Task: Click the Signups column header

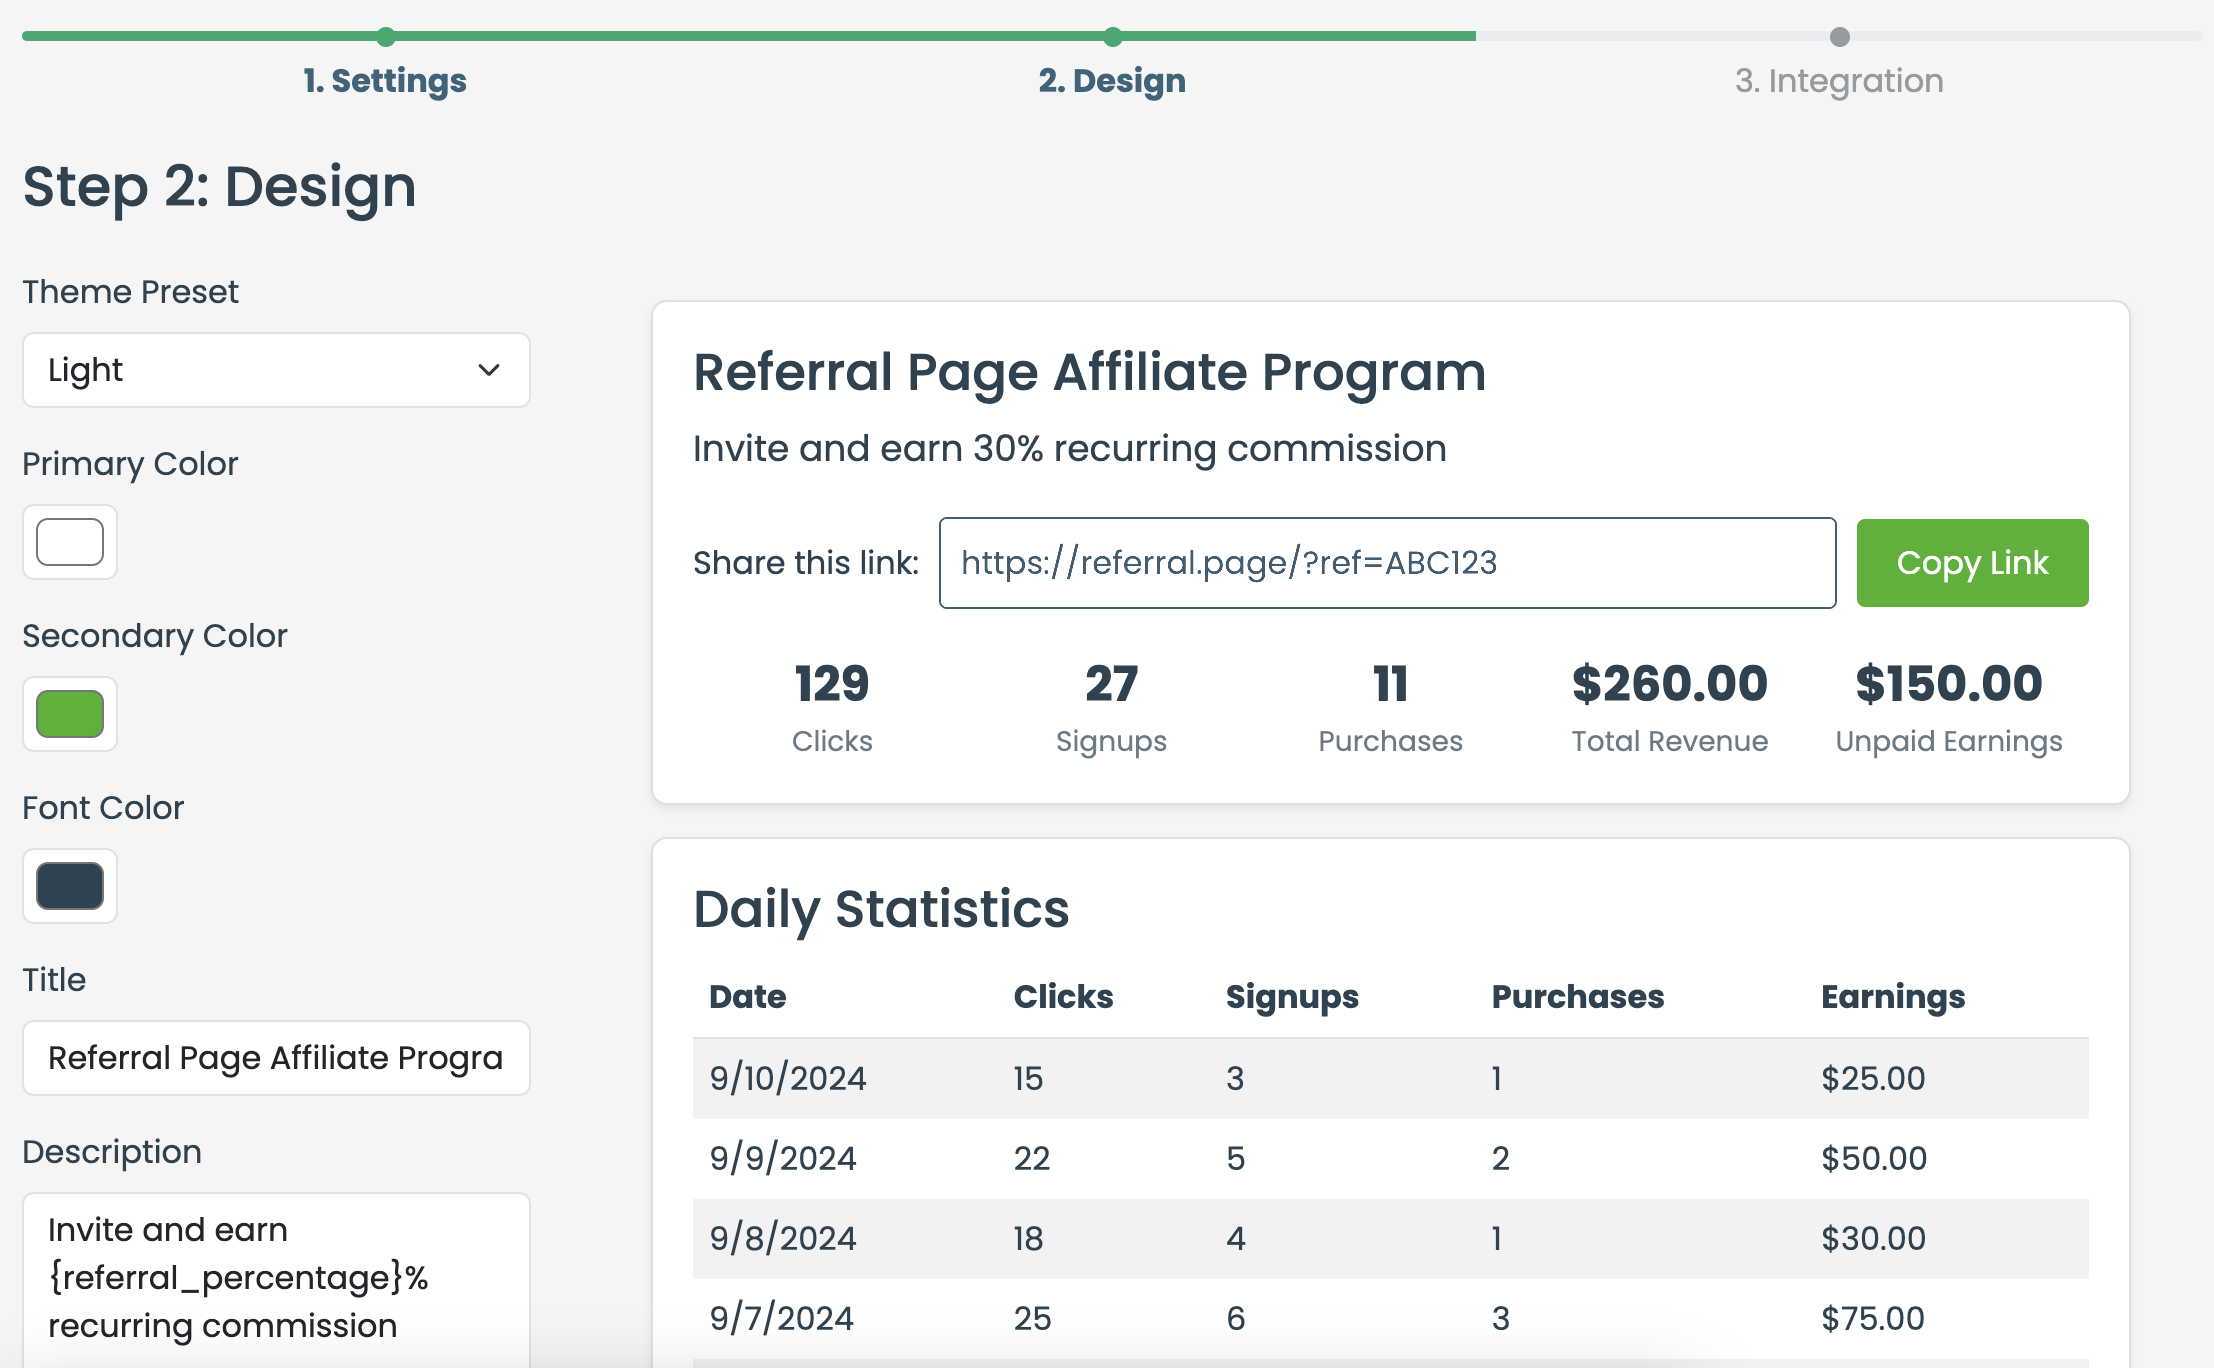Action: [x=1292, y=997]
